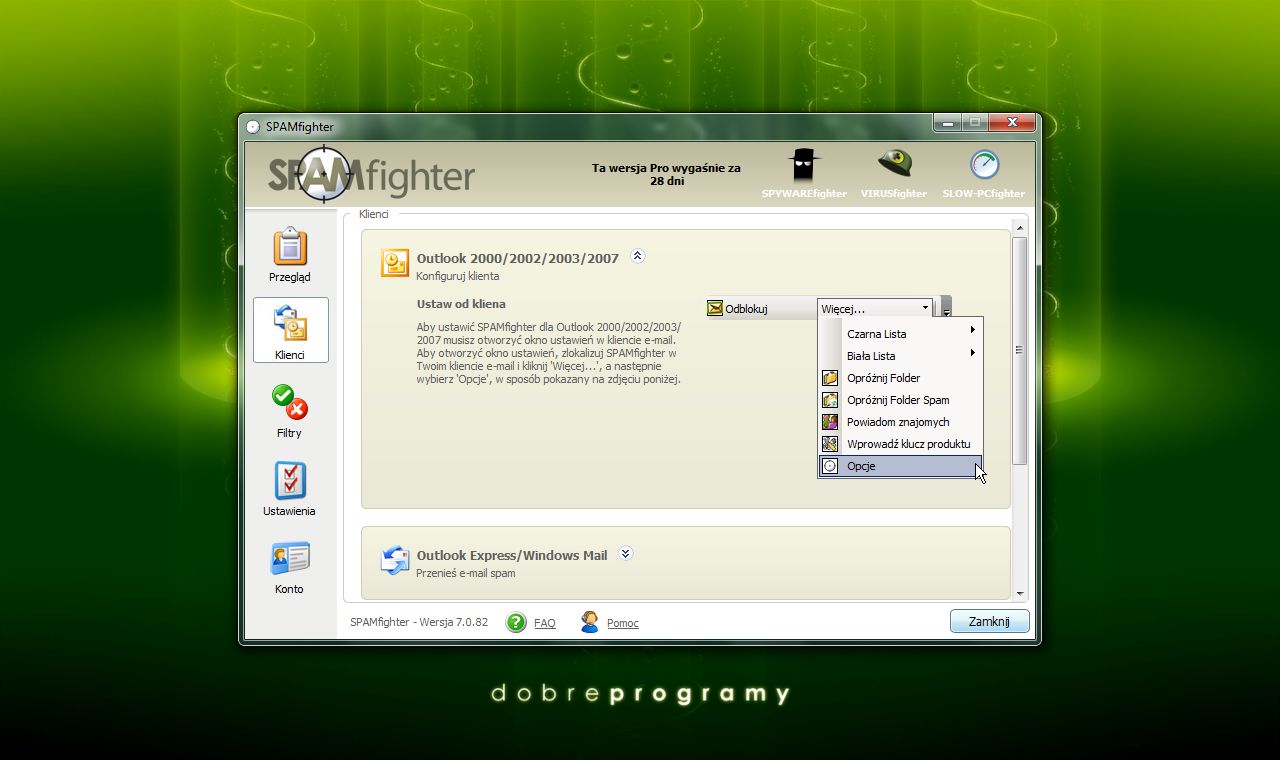Open the Konto account section
This screenshot has height=760, width=1280.
pyautogui.click(x=290, y=565)
